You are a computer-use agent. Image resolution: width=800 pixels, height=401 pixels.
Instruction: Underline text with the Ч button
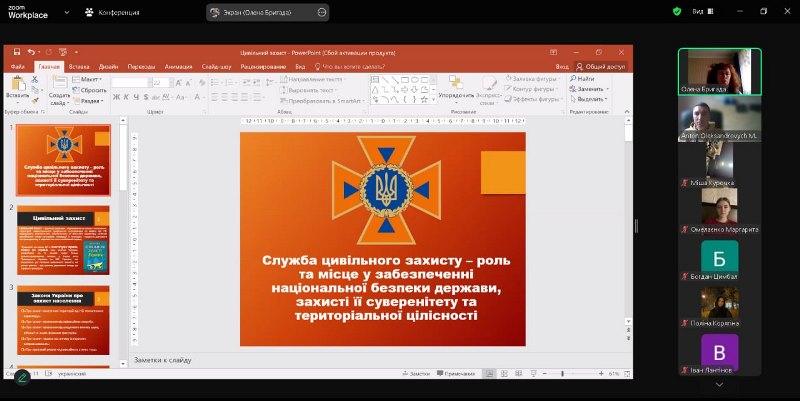point(136,97)
